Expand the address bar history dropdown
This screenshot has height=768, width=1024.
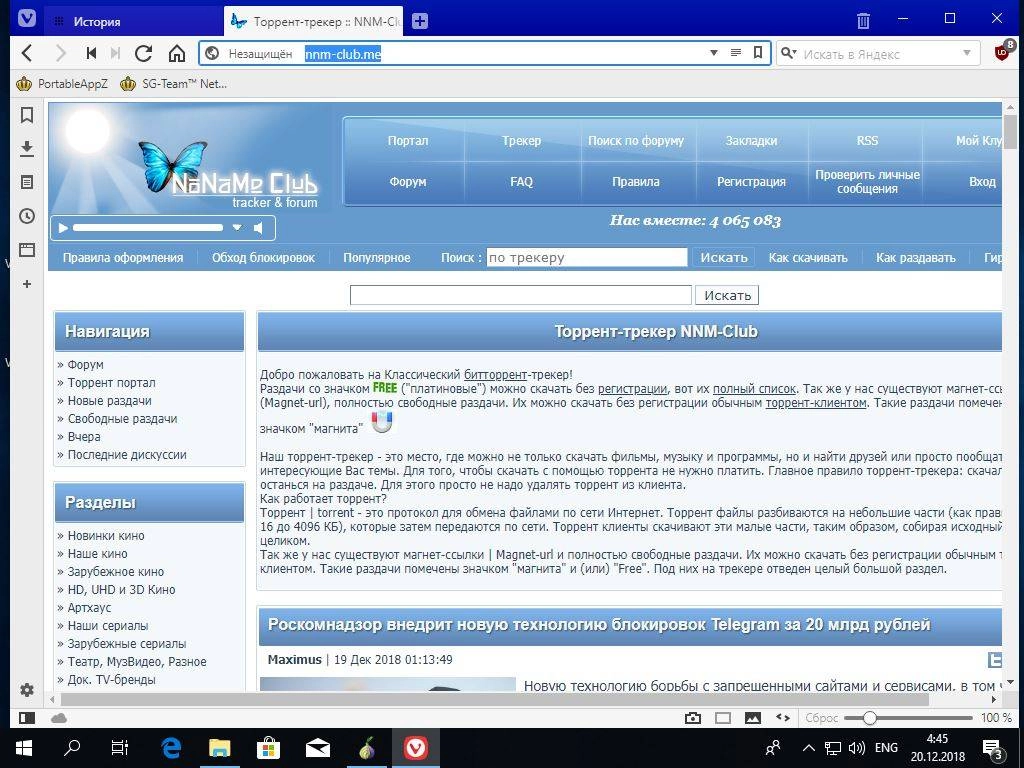pyautogui.click(x=714, y=53)
